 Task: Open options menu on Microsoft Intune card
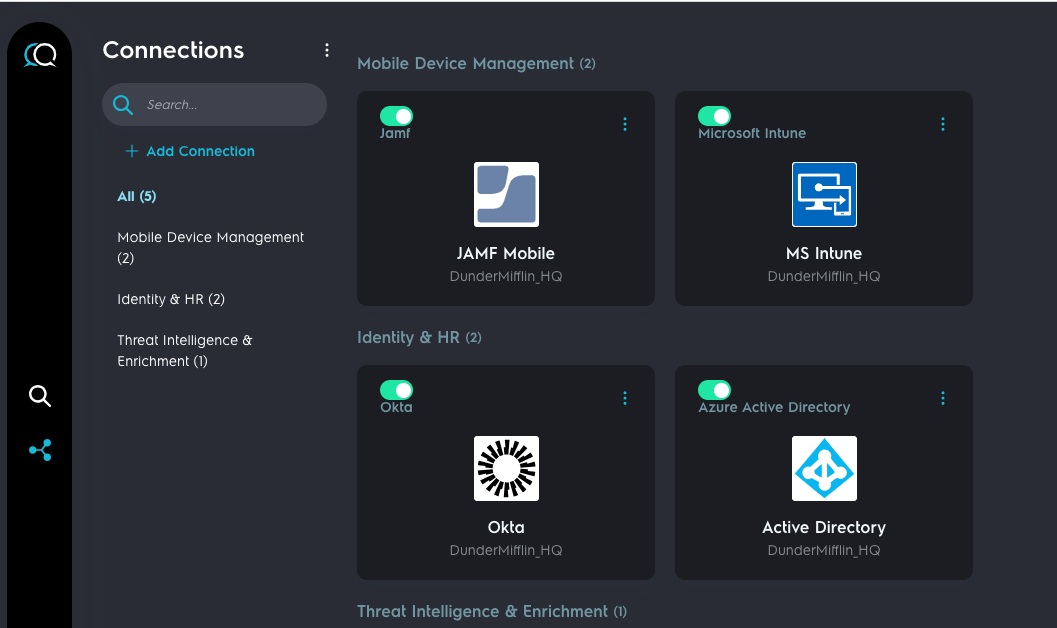click(x=943, y=124)
